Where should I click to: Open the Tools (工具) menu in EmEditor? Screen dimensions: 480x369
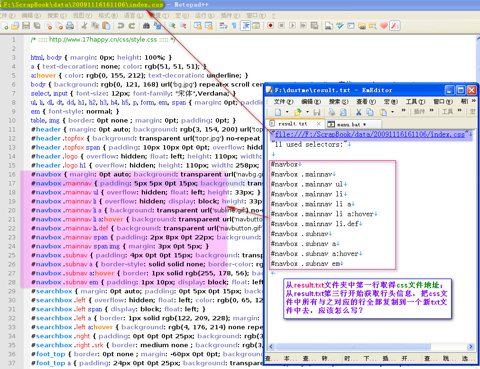point(415,102)
